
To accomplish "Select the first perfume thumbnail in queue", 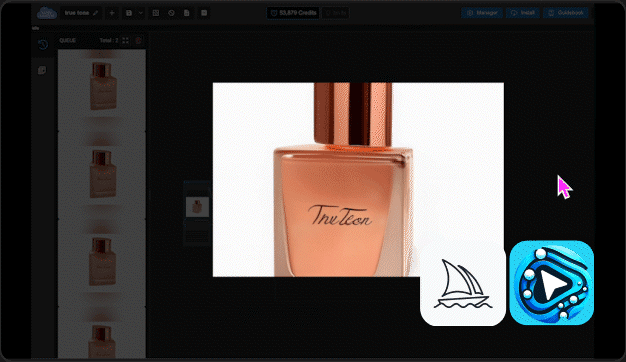I will [x=102, y=87].
